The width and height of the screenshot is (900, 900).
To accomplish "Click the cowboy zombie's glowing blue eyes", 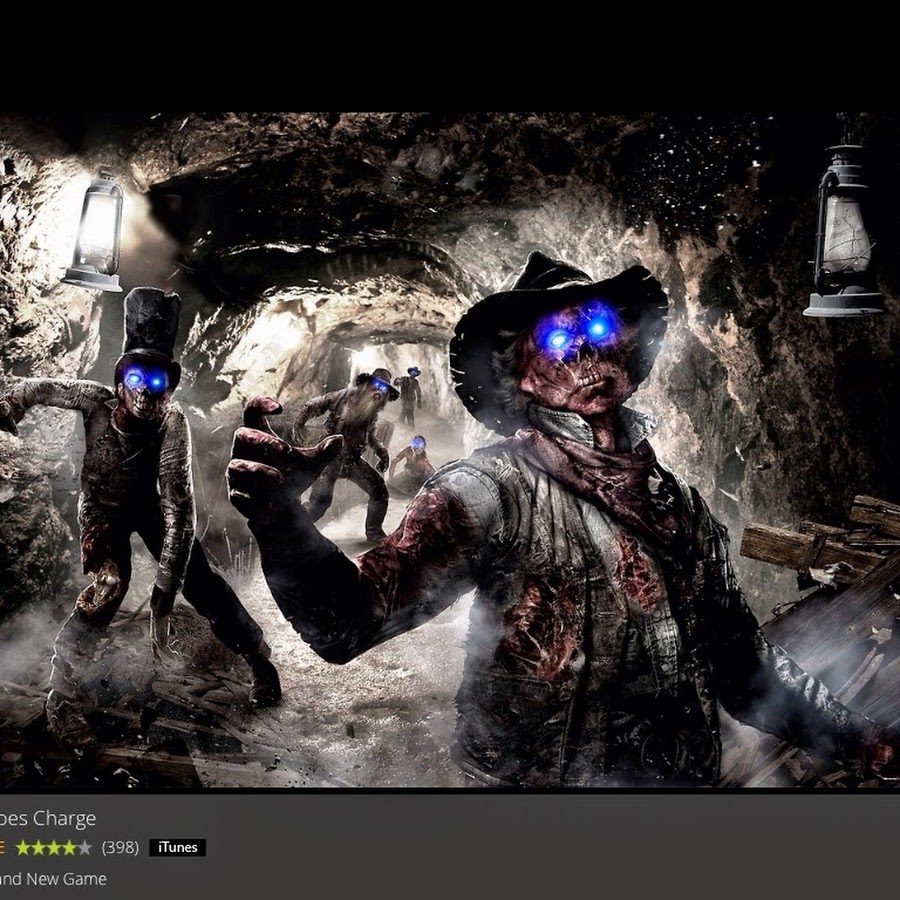I will tap(578, 332).
